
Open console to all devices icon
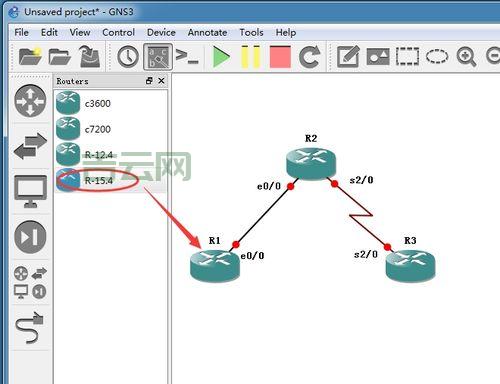click(187, 57)
